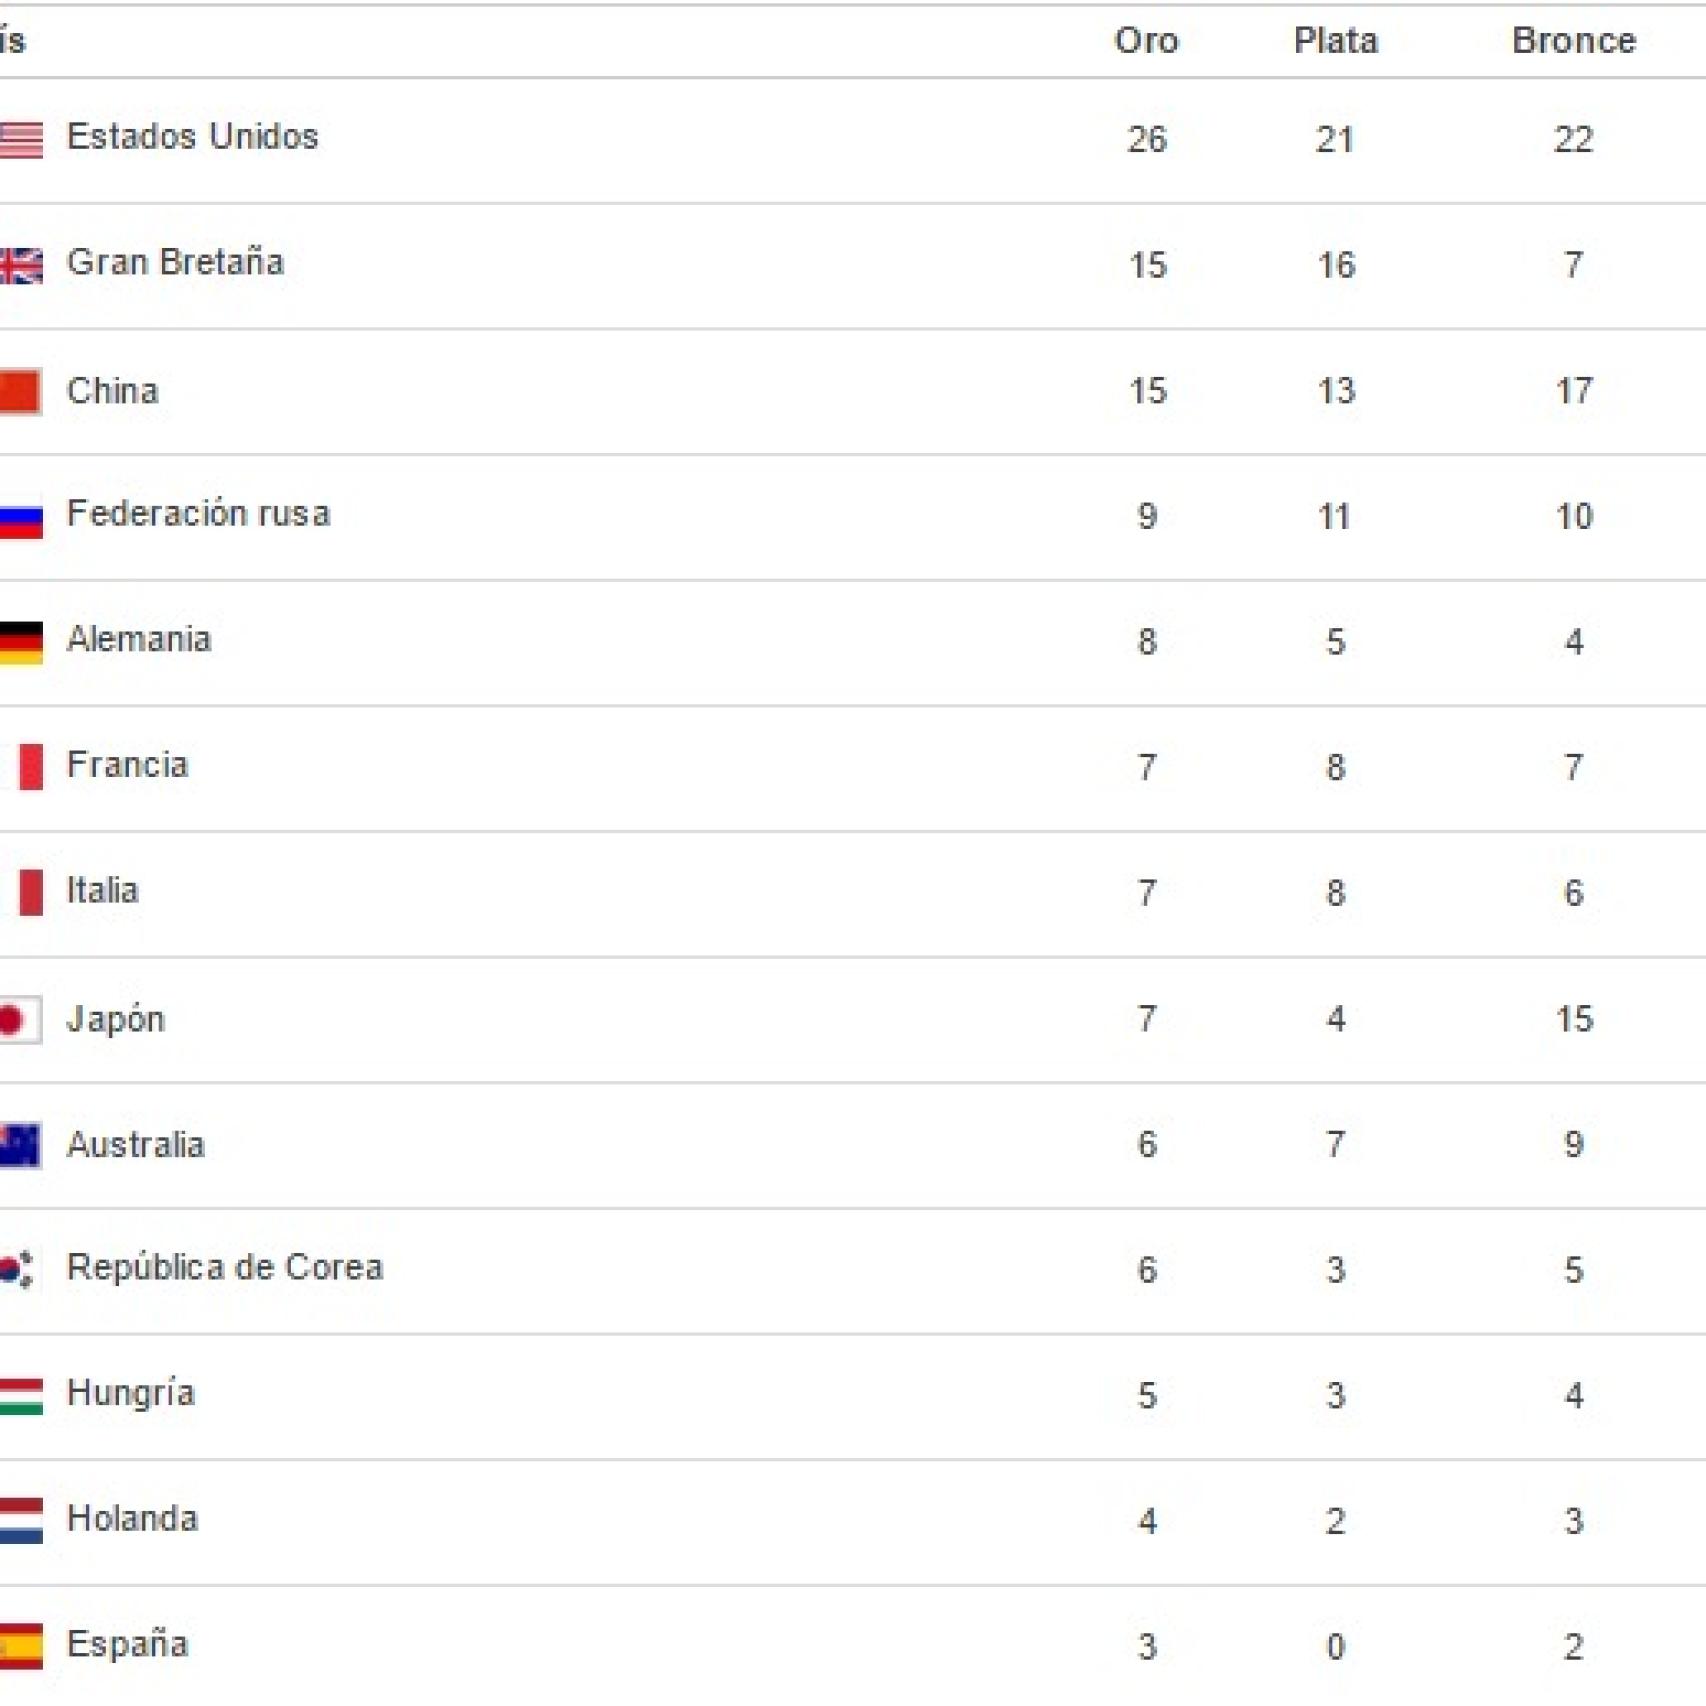Click the Hungary flag icon
Screen dimensions: 1706x1706
[x=21, y=1397]
